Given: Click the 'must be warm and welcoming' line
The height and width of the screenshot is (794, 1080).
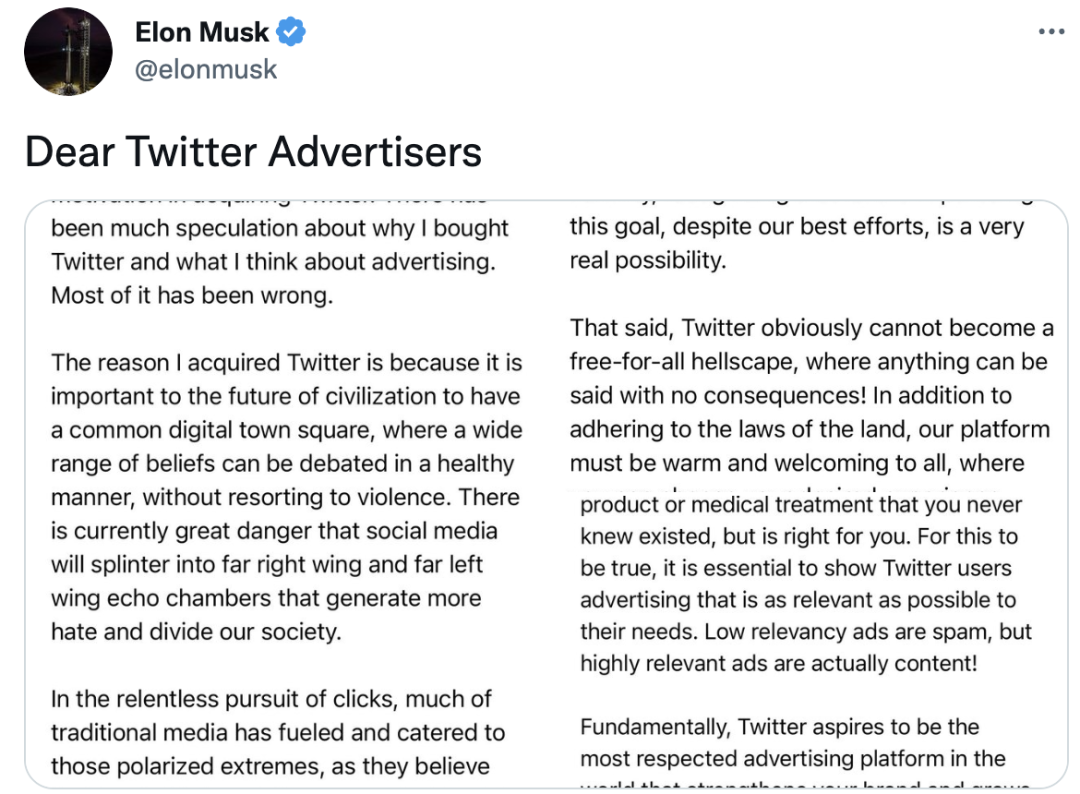Looking at the screenshot, I should [x=797, y=463].
